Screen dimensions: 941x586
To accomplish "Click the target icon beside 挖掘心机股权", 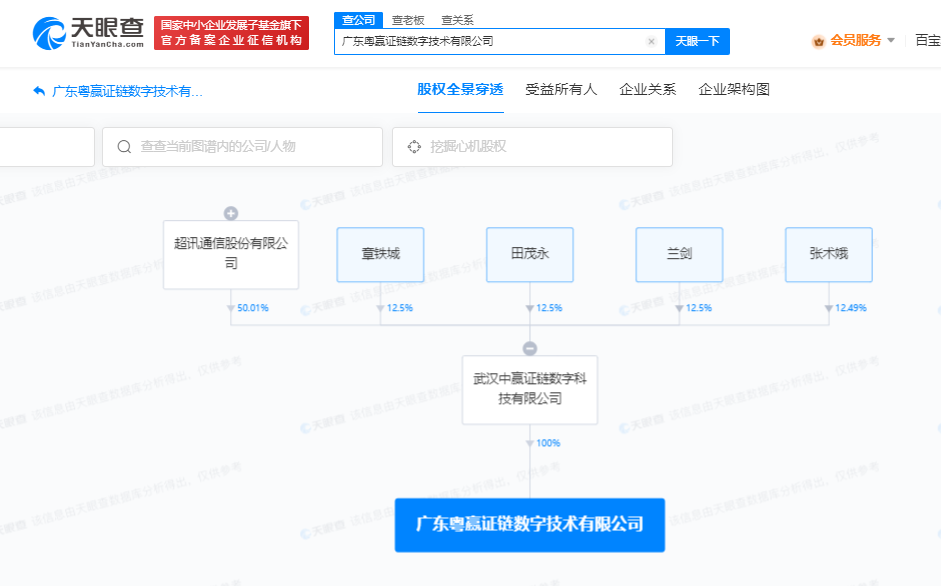I will (414, 146).
